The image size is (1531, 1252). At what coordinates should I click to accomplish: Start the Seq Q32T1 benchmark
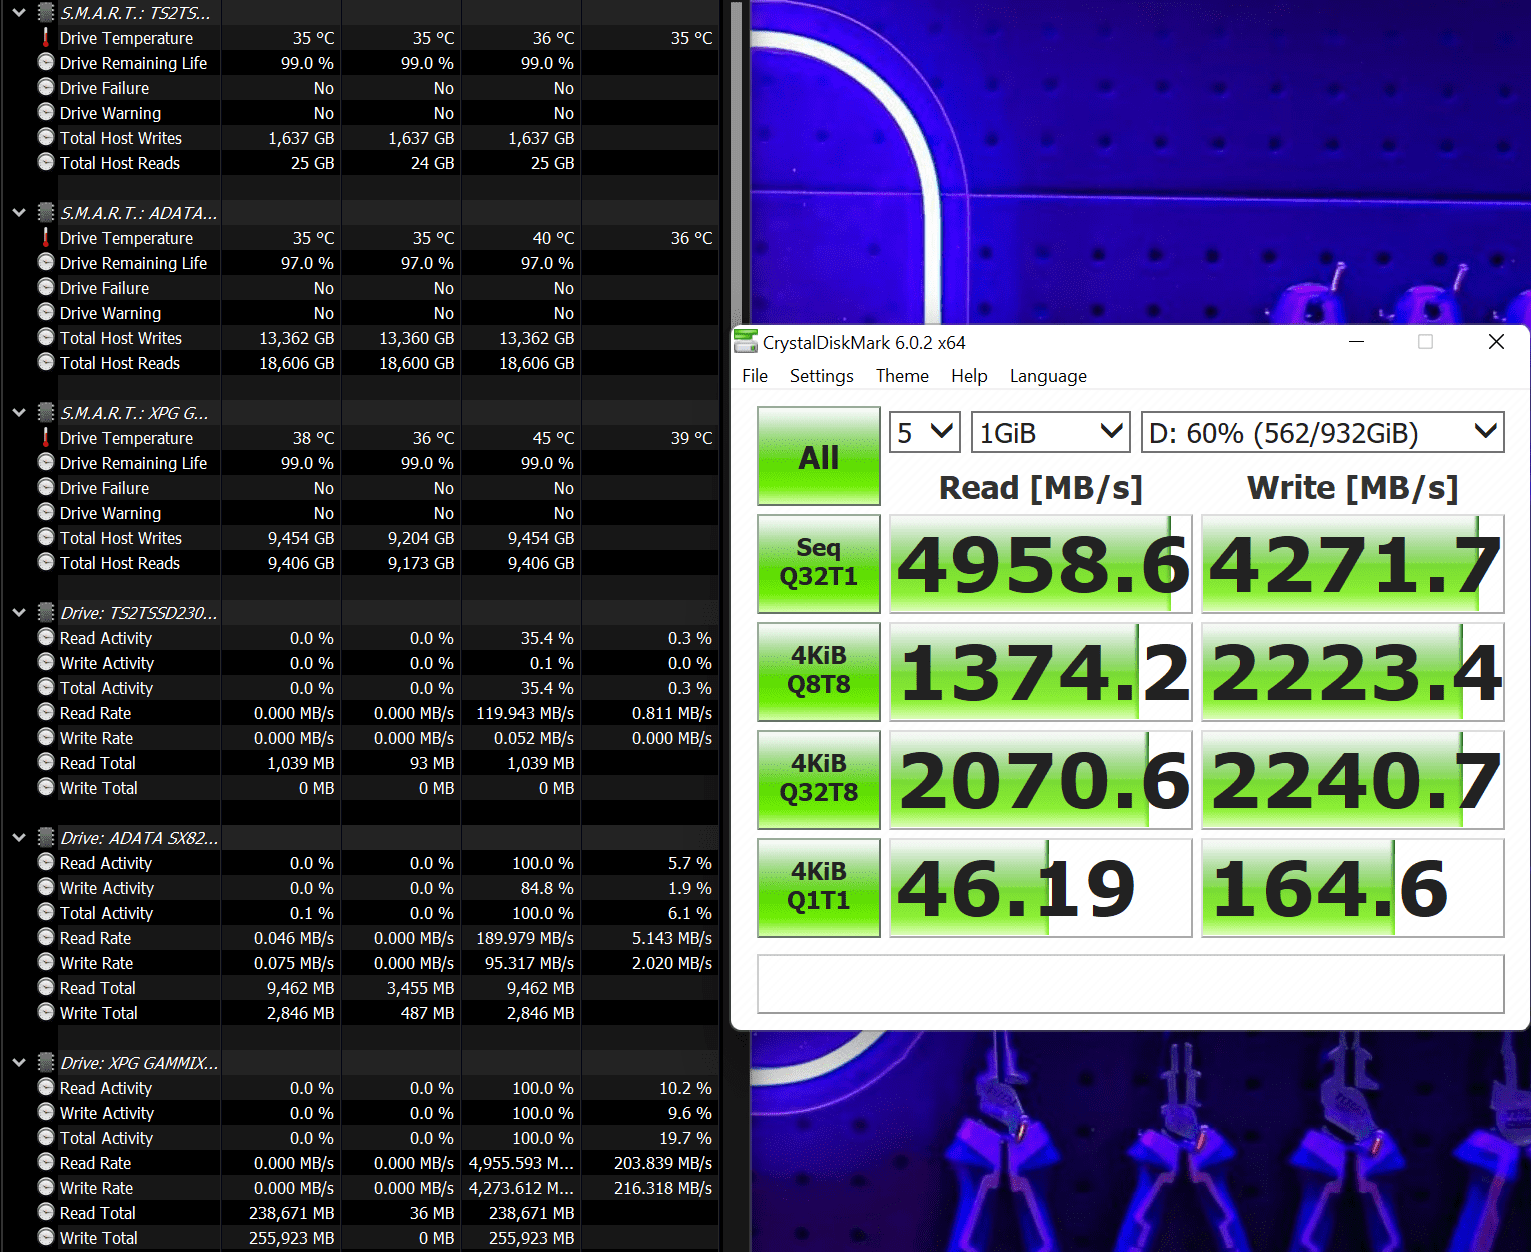coord(819,563)
